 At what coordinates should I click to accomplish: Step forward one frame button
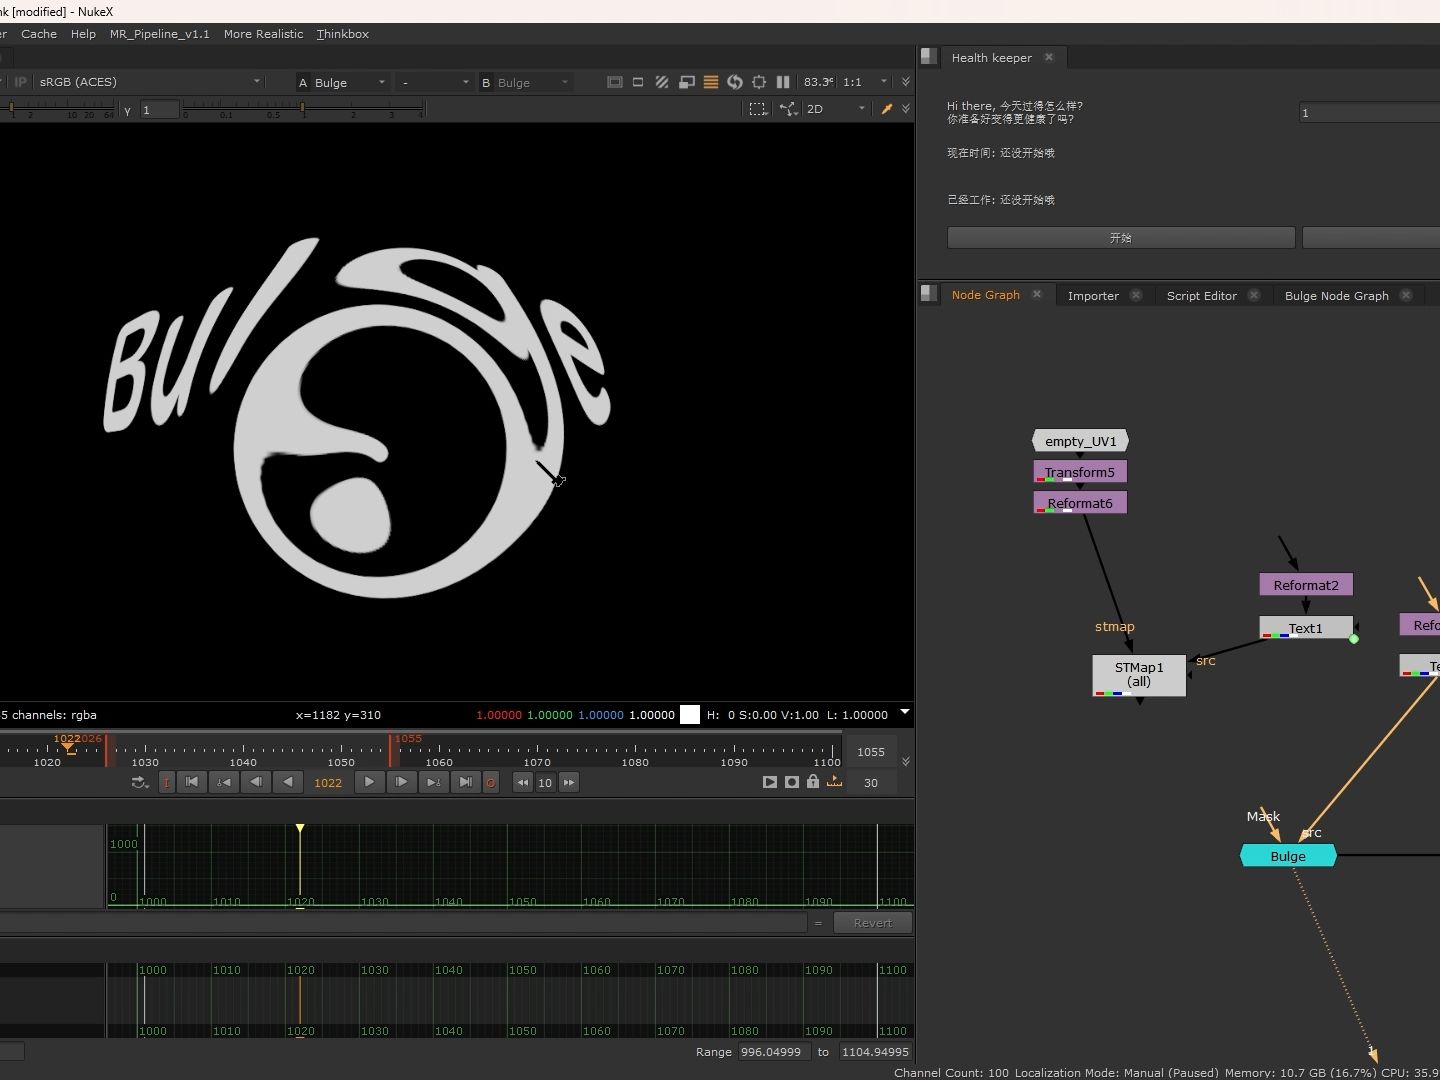tap(401, 782)
